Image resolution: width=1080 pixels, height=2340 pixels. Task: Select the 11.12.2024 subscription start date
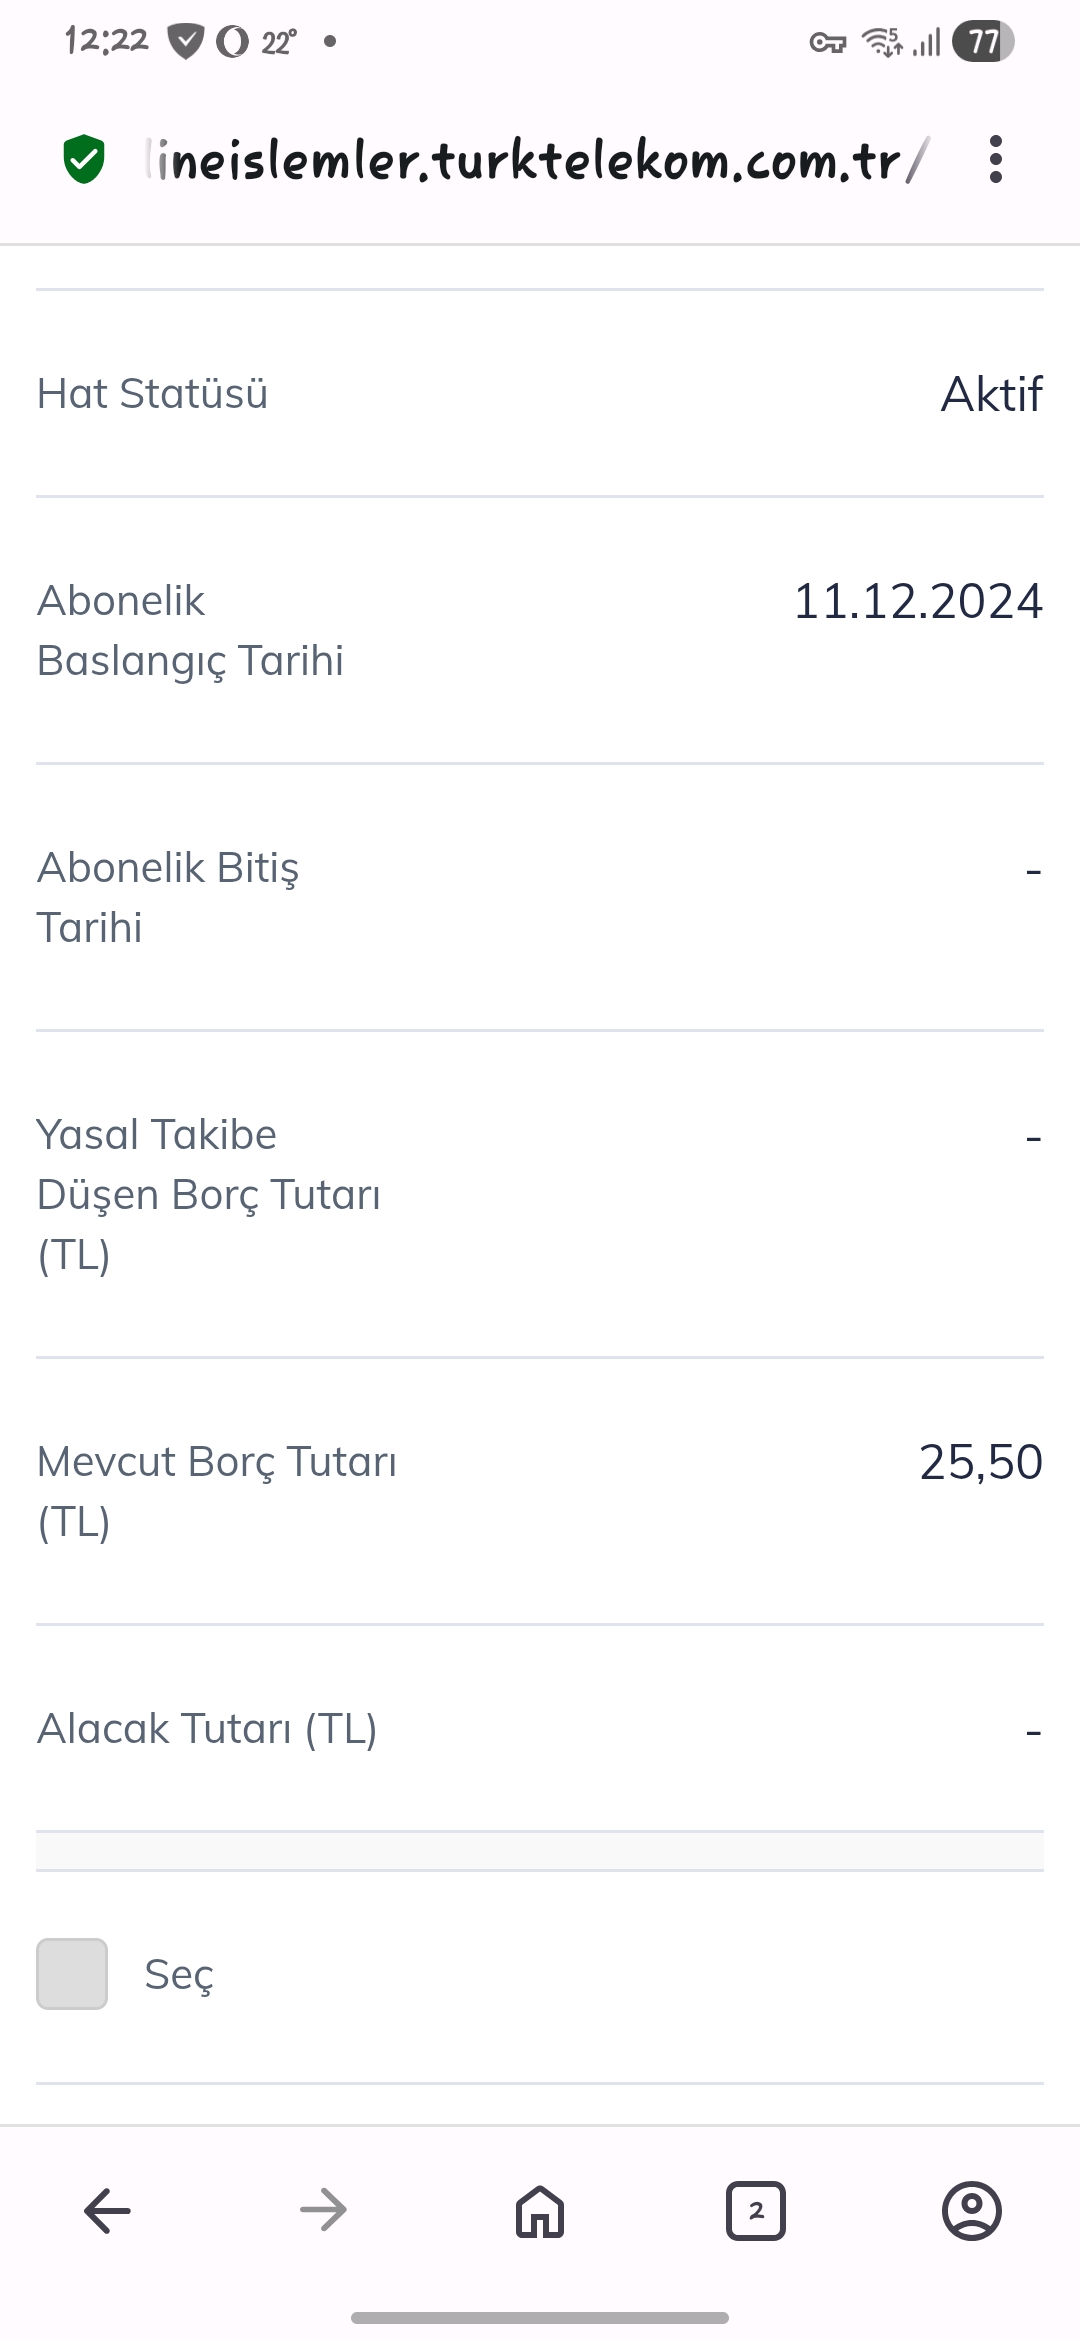(917, 601)
